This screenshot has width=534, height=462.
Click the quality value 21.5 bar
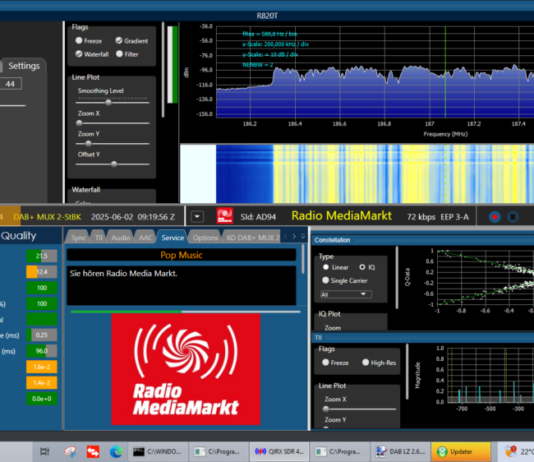tap(42, 256)
